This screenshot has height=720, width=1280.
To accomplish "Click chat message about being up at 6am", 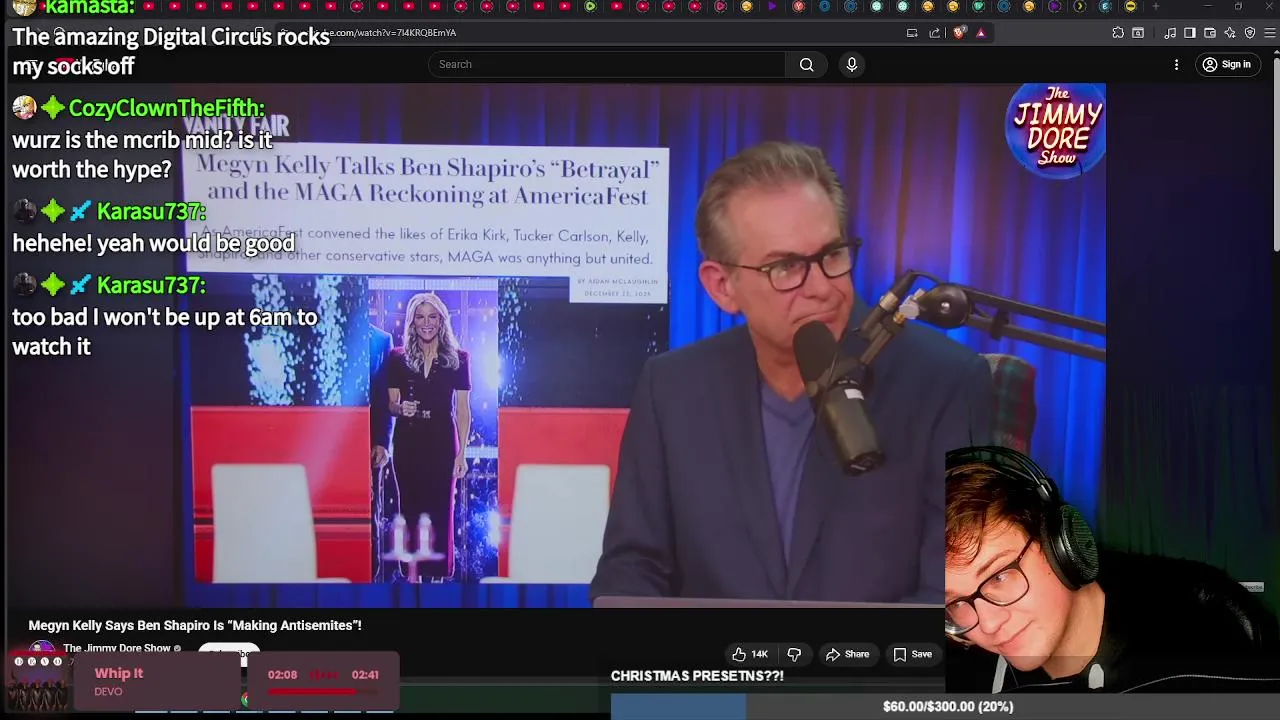I will click(x=164, y=331).
